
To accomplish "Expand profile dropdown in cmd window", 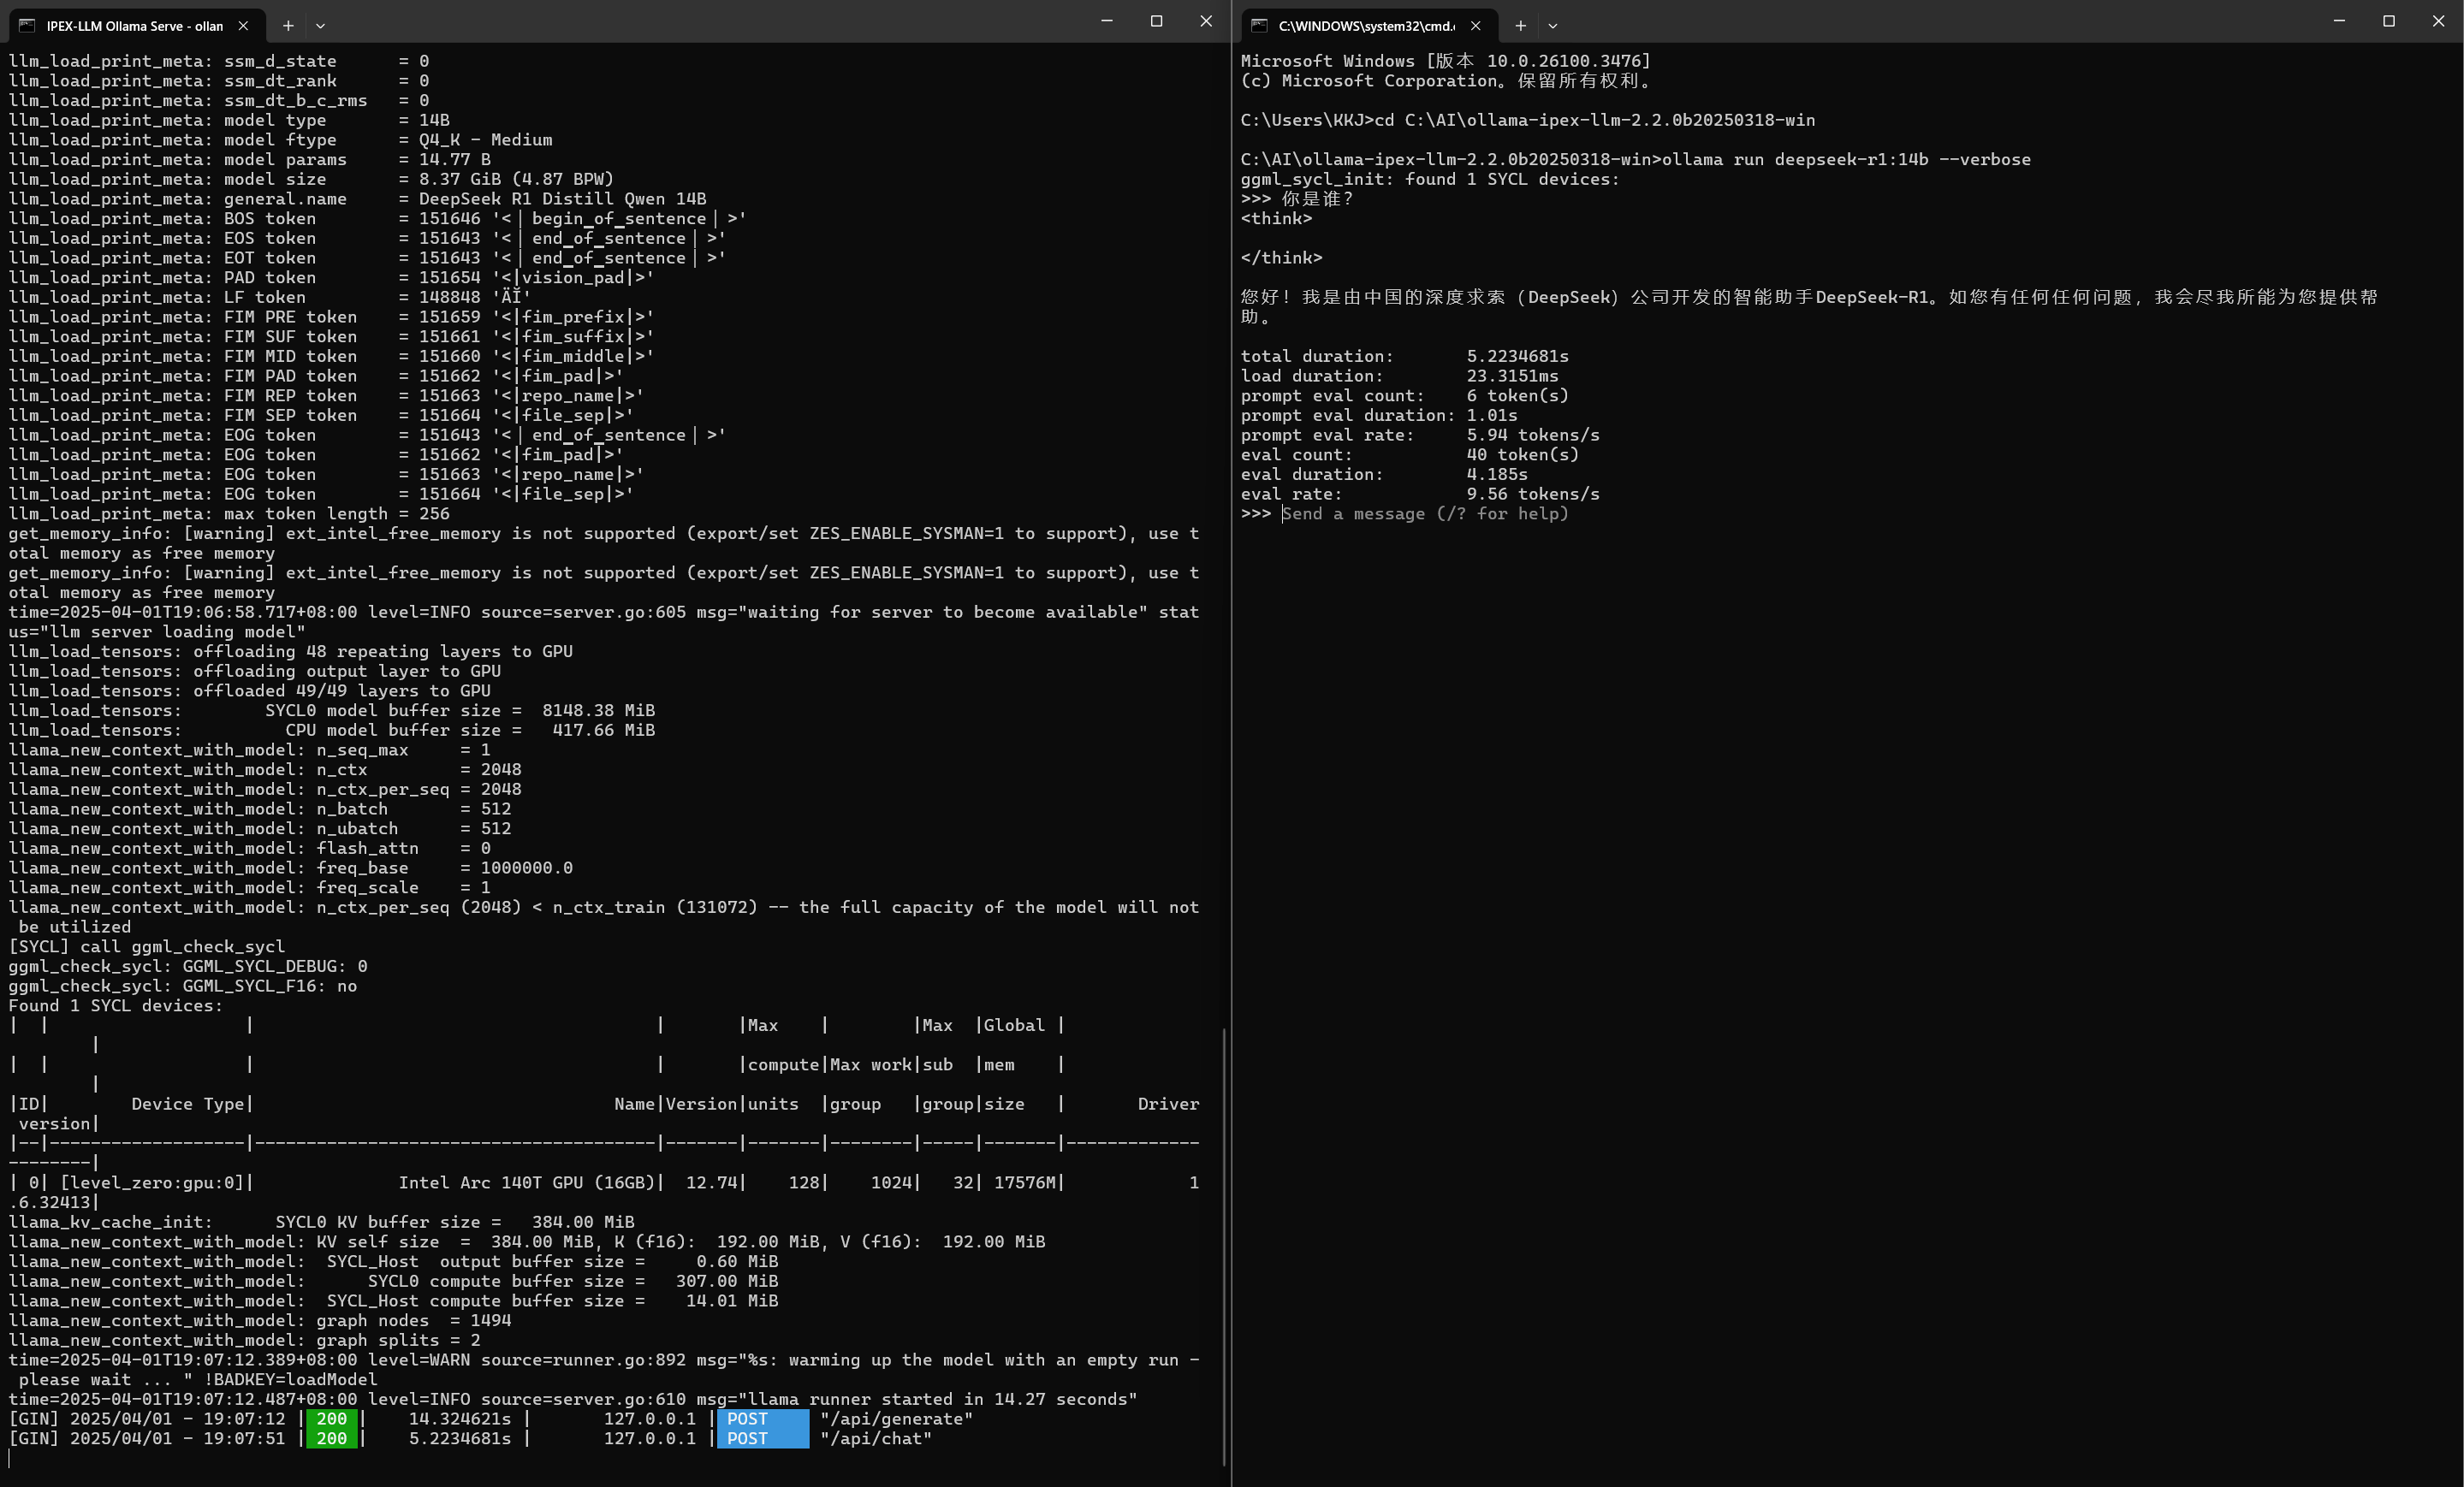I will [1552, 26].
